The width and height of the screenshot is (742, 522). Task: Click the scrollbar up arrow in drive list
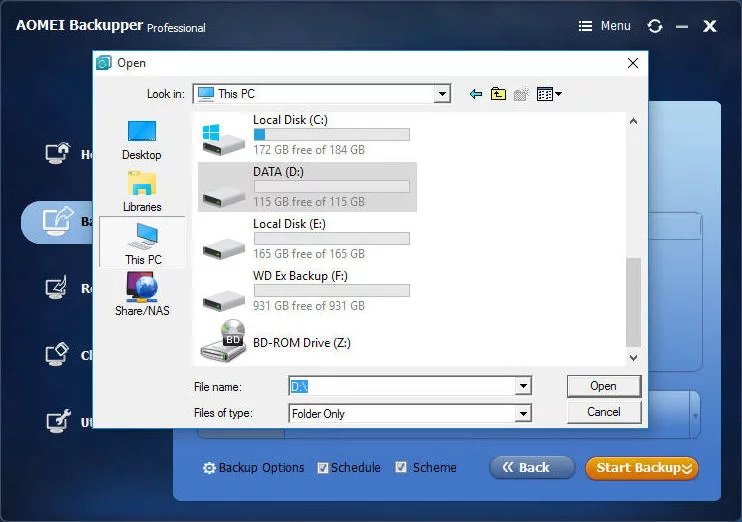(633, 122)
